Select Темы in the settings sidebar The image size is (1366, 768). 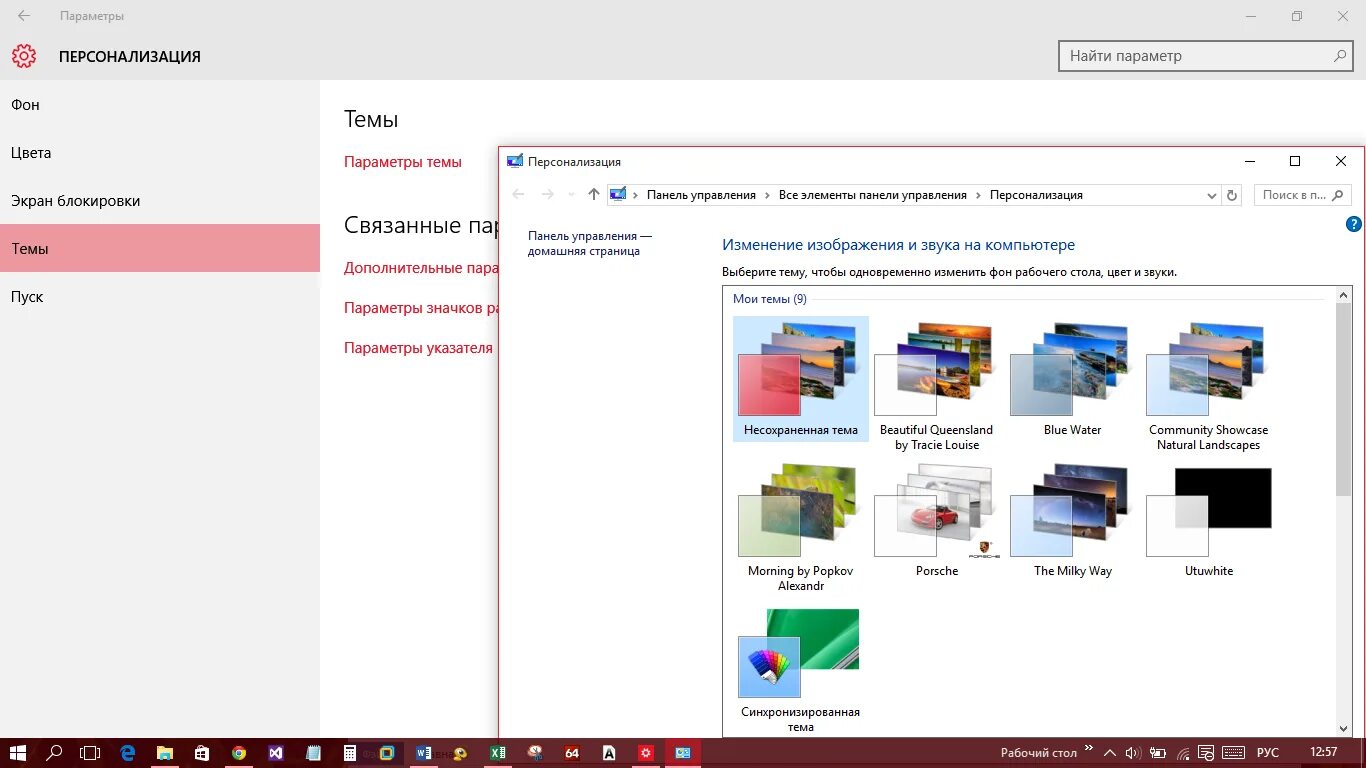160,249
